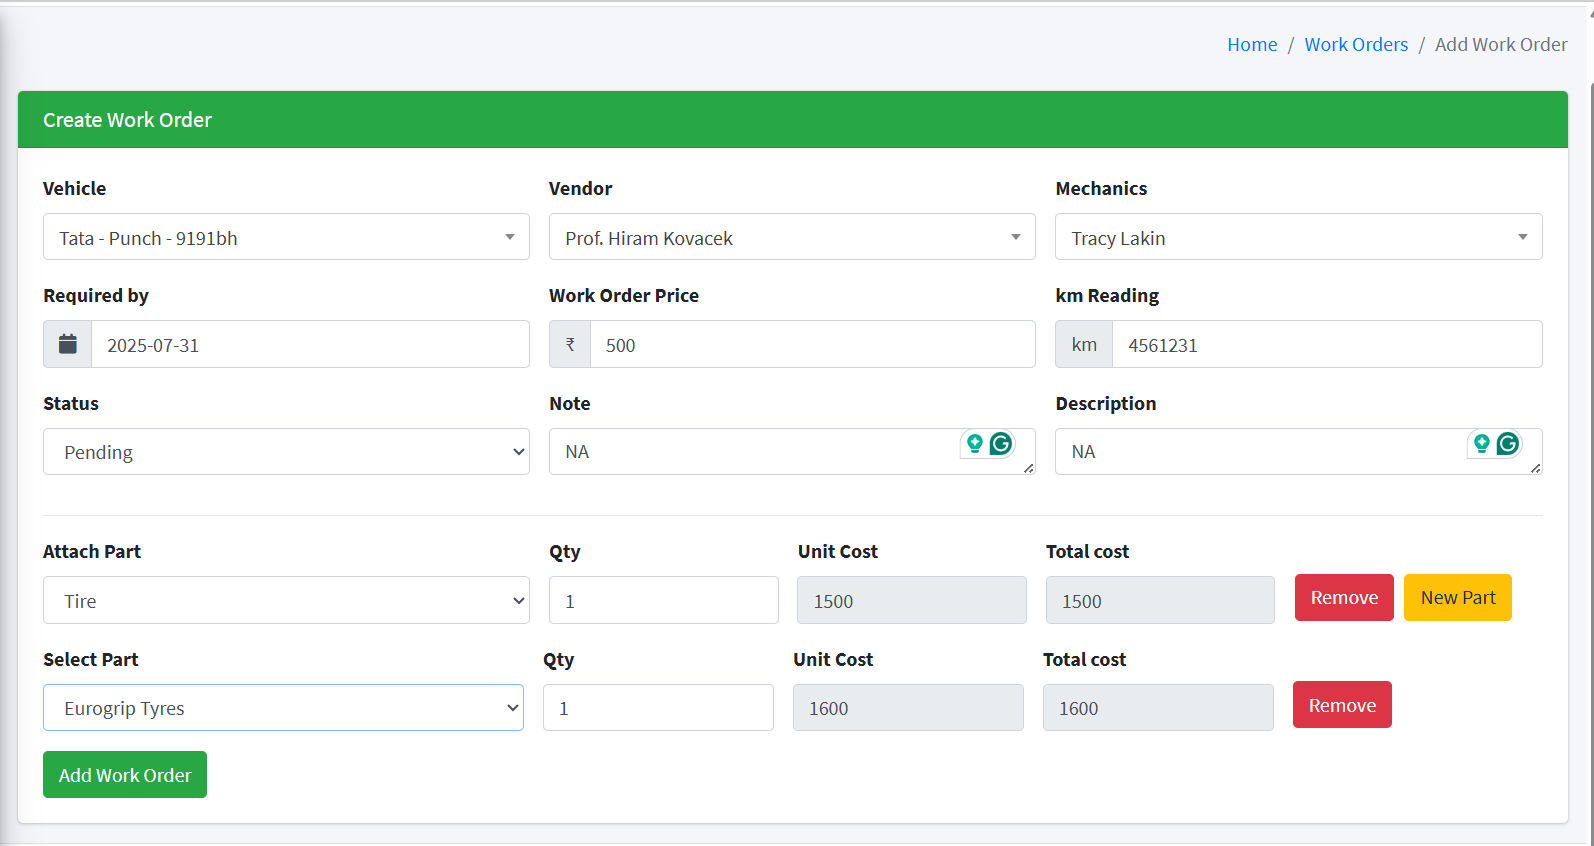The height and width of the screenshot is (846, 1594).
Task: Open the Attach Part dropdown showing Tire
Action: [286, 600]
